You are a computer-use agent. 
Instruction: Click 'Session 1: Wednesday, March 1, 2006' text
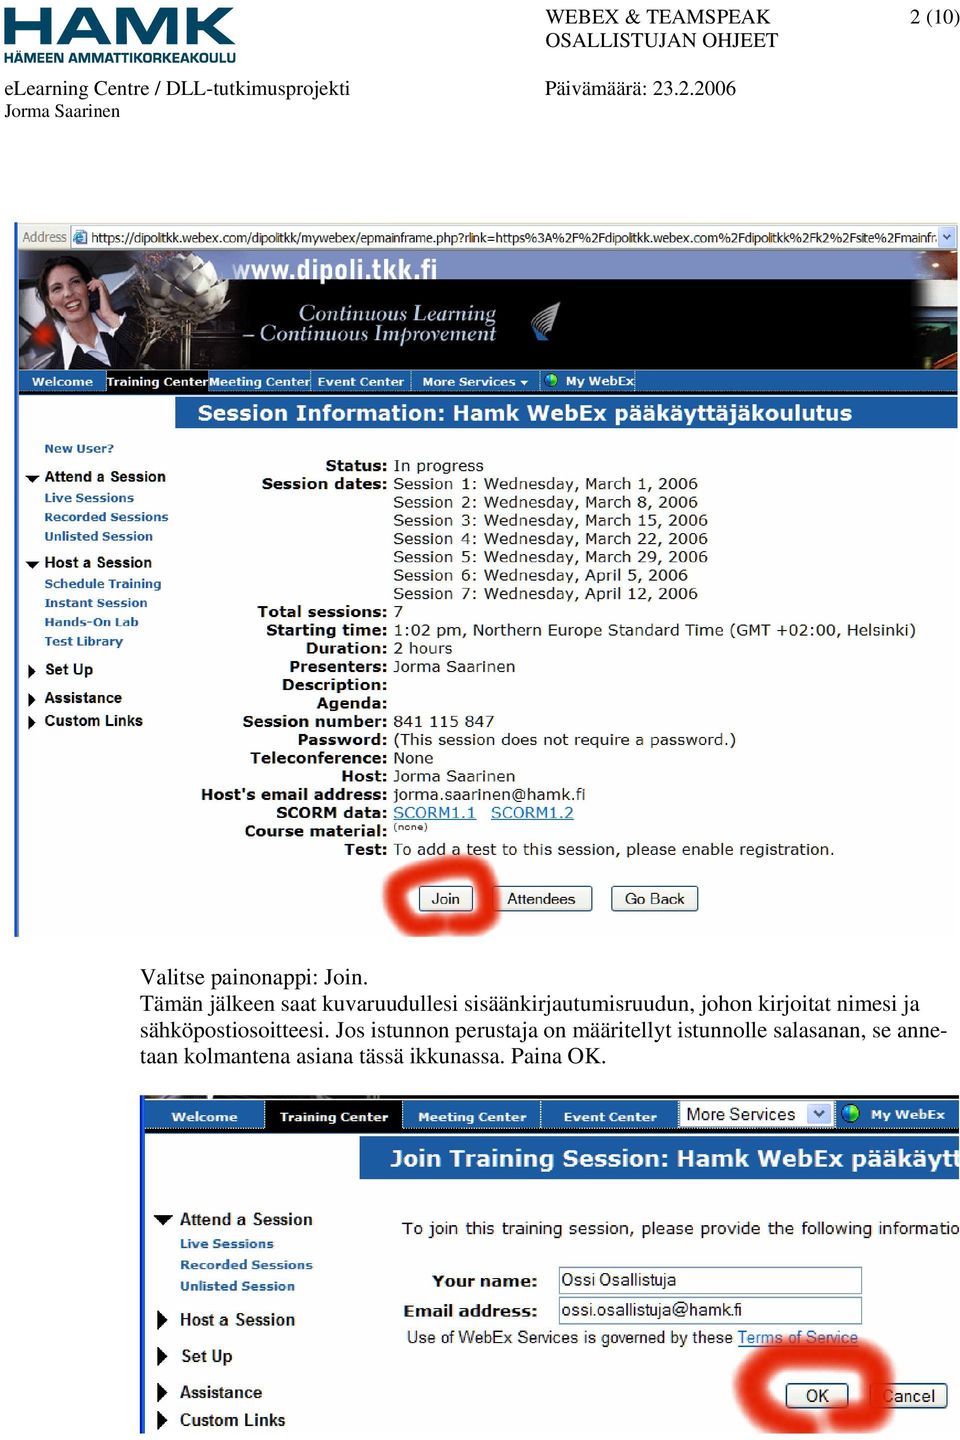[545, 484]
